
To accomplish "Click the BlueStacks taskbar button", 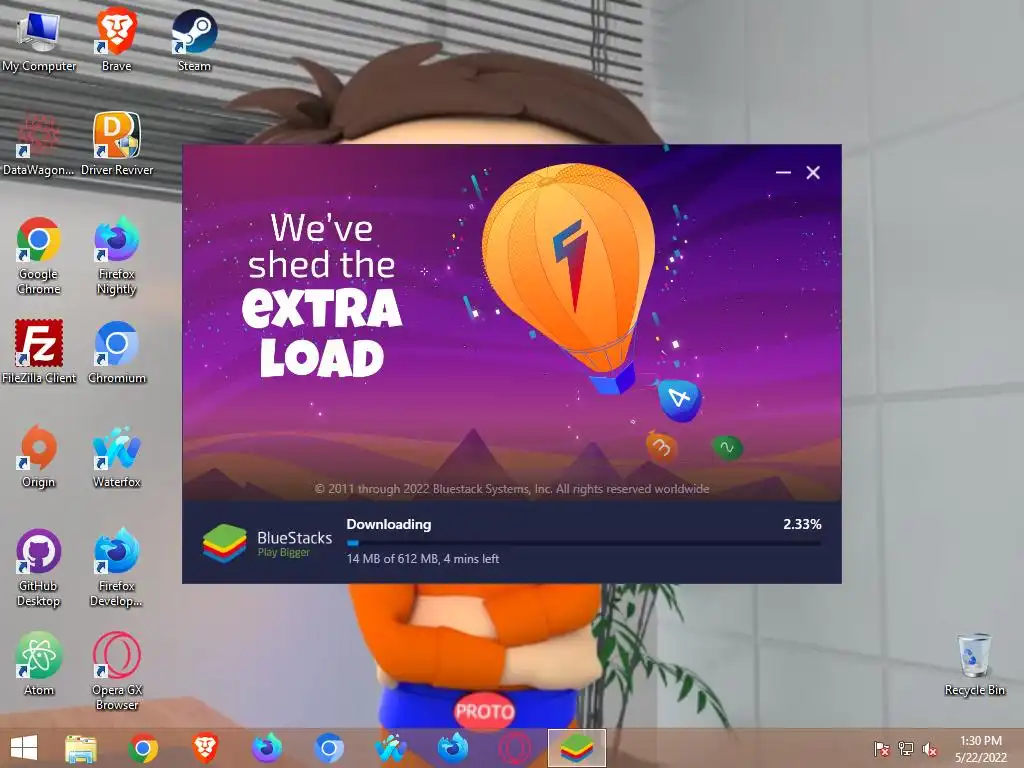I will click(577, 748).
